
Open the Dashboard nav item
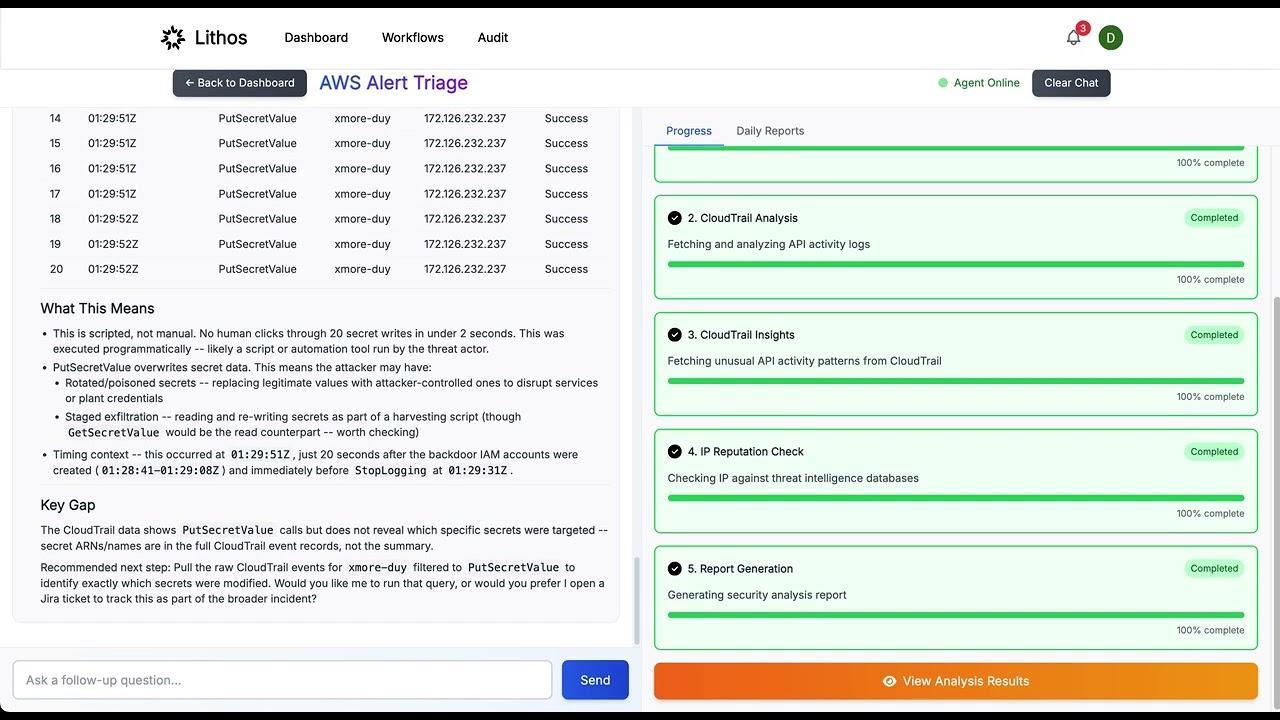pyautogui.click(x=316, y=38)
